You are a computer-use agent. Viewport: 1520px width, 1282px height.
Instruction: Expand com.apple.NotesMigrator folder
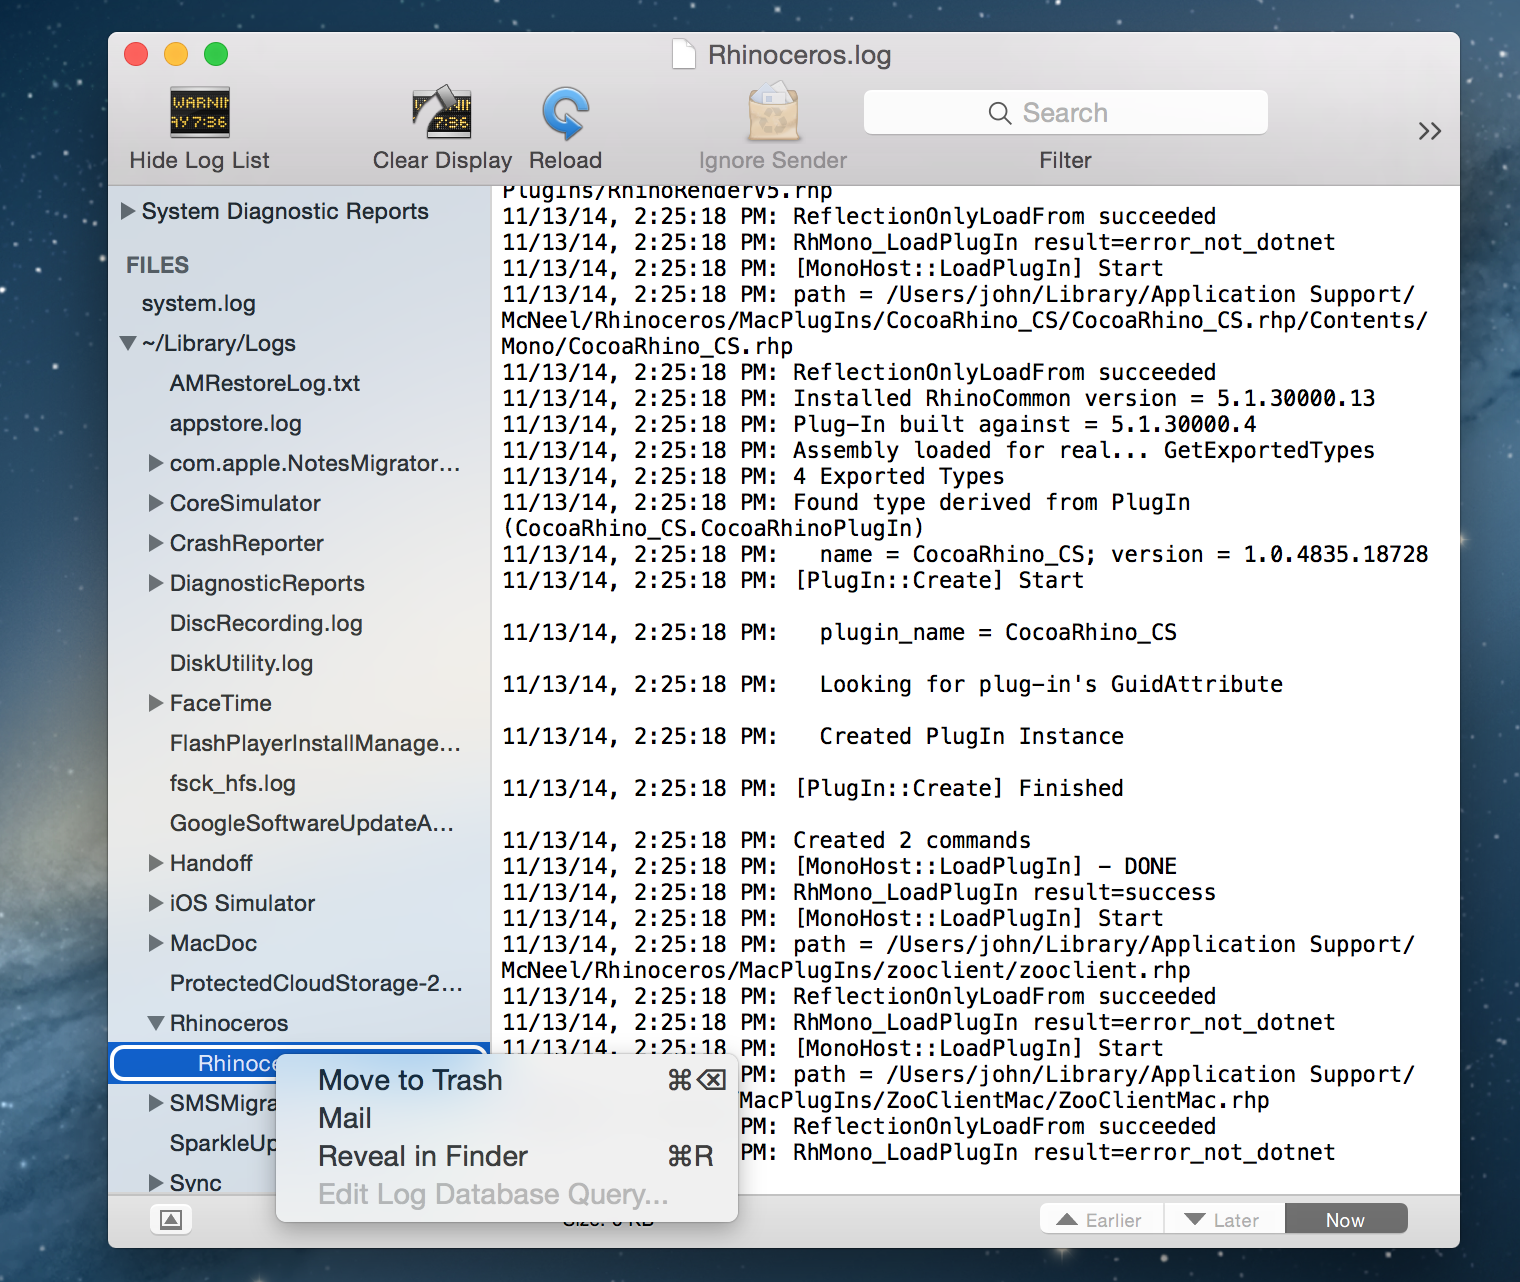coord(156,463)
